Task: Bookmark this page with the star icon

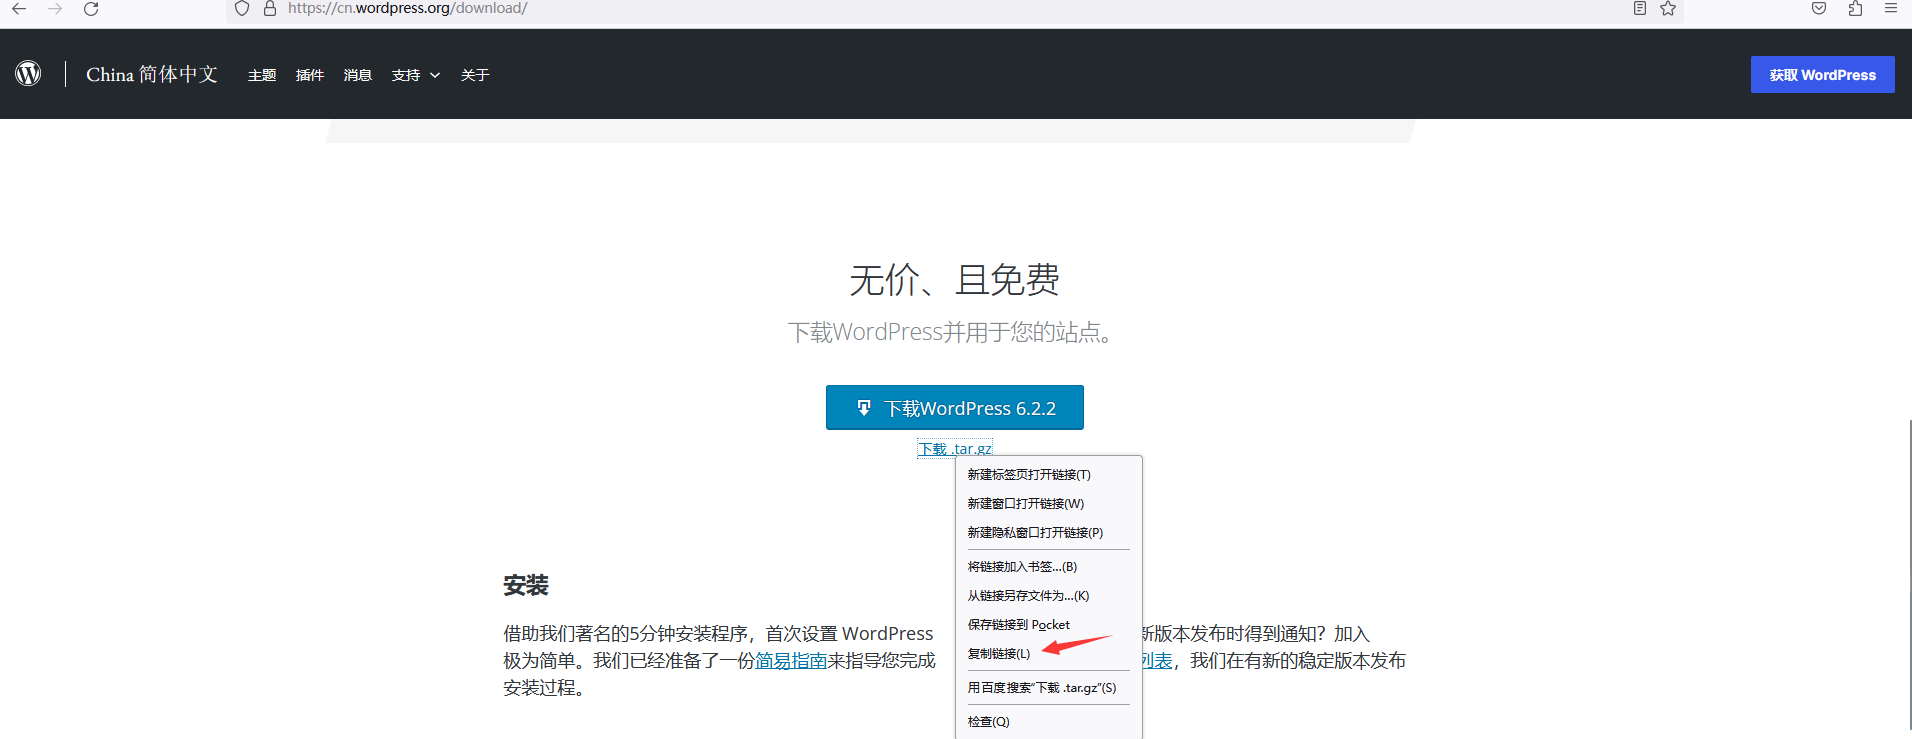Action: click(1668, 9)
